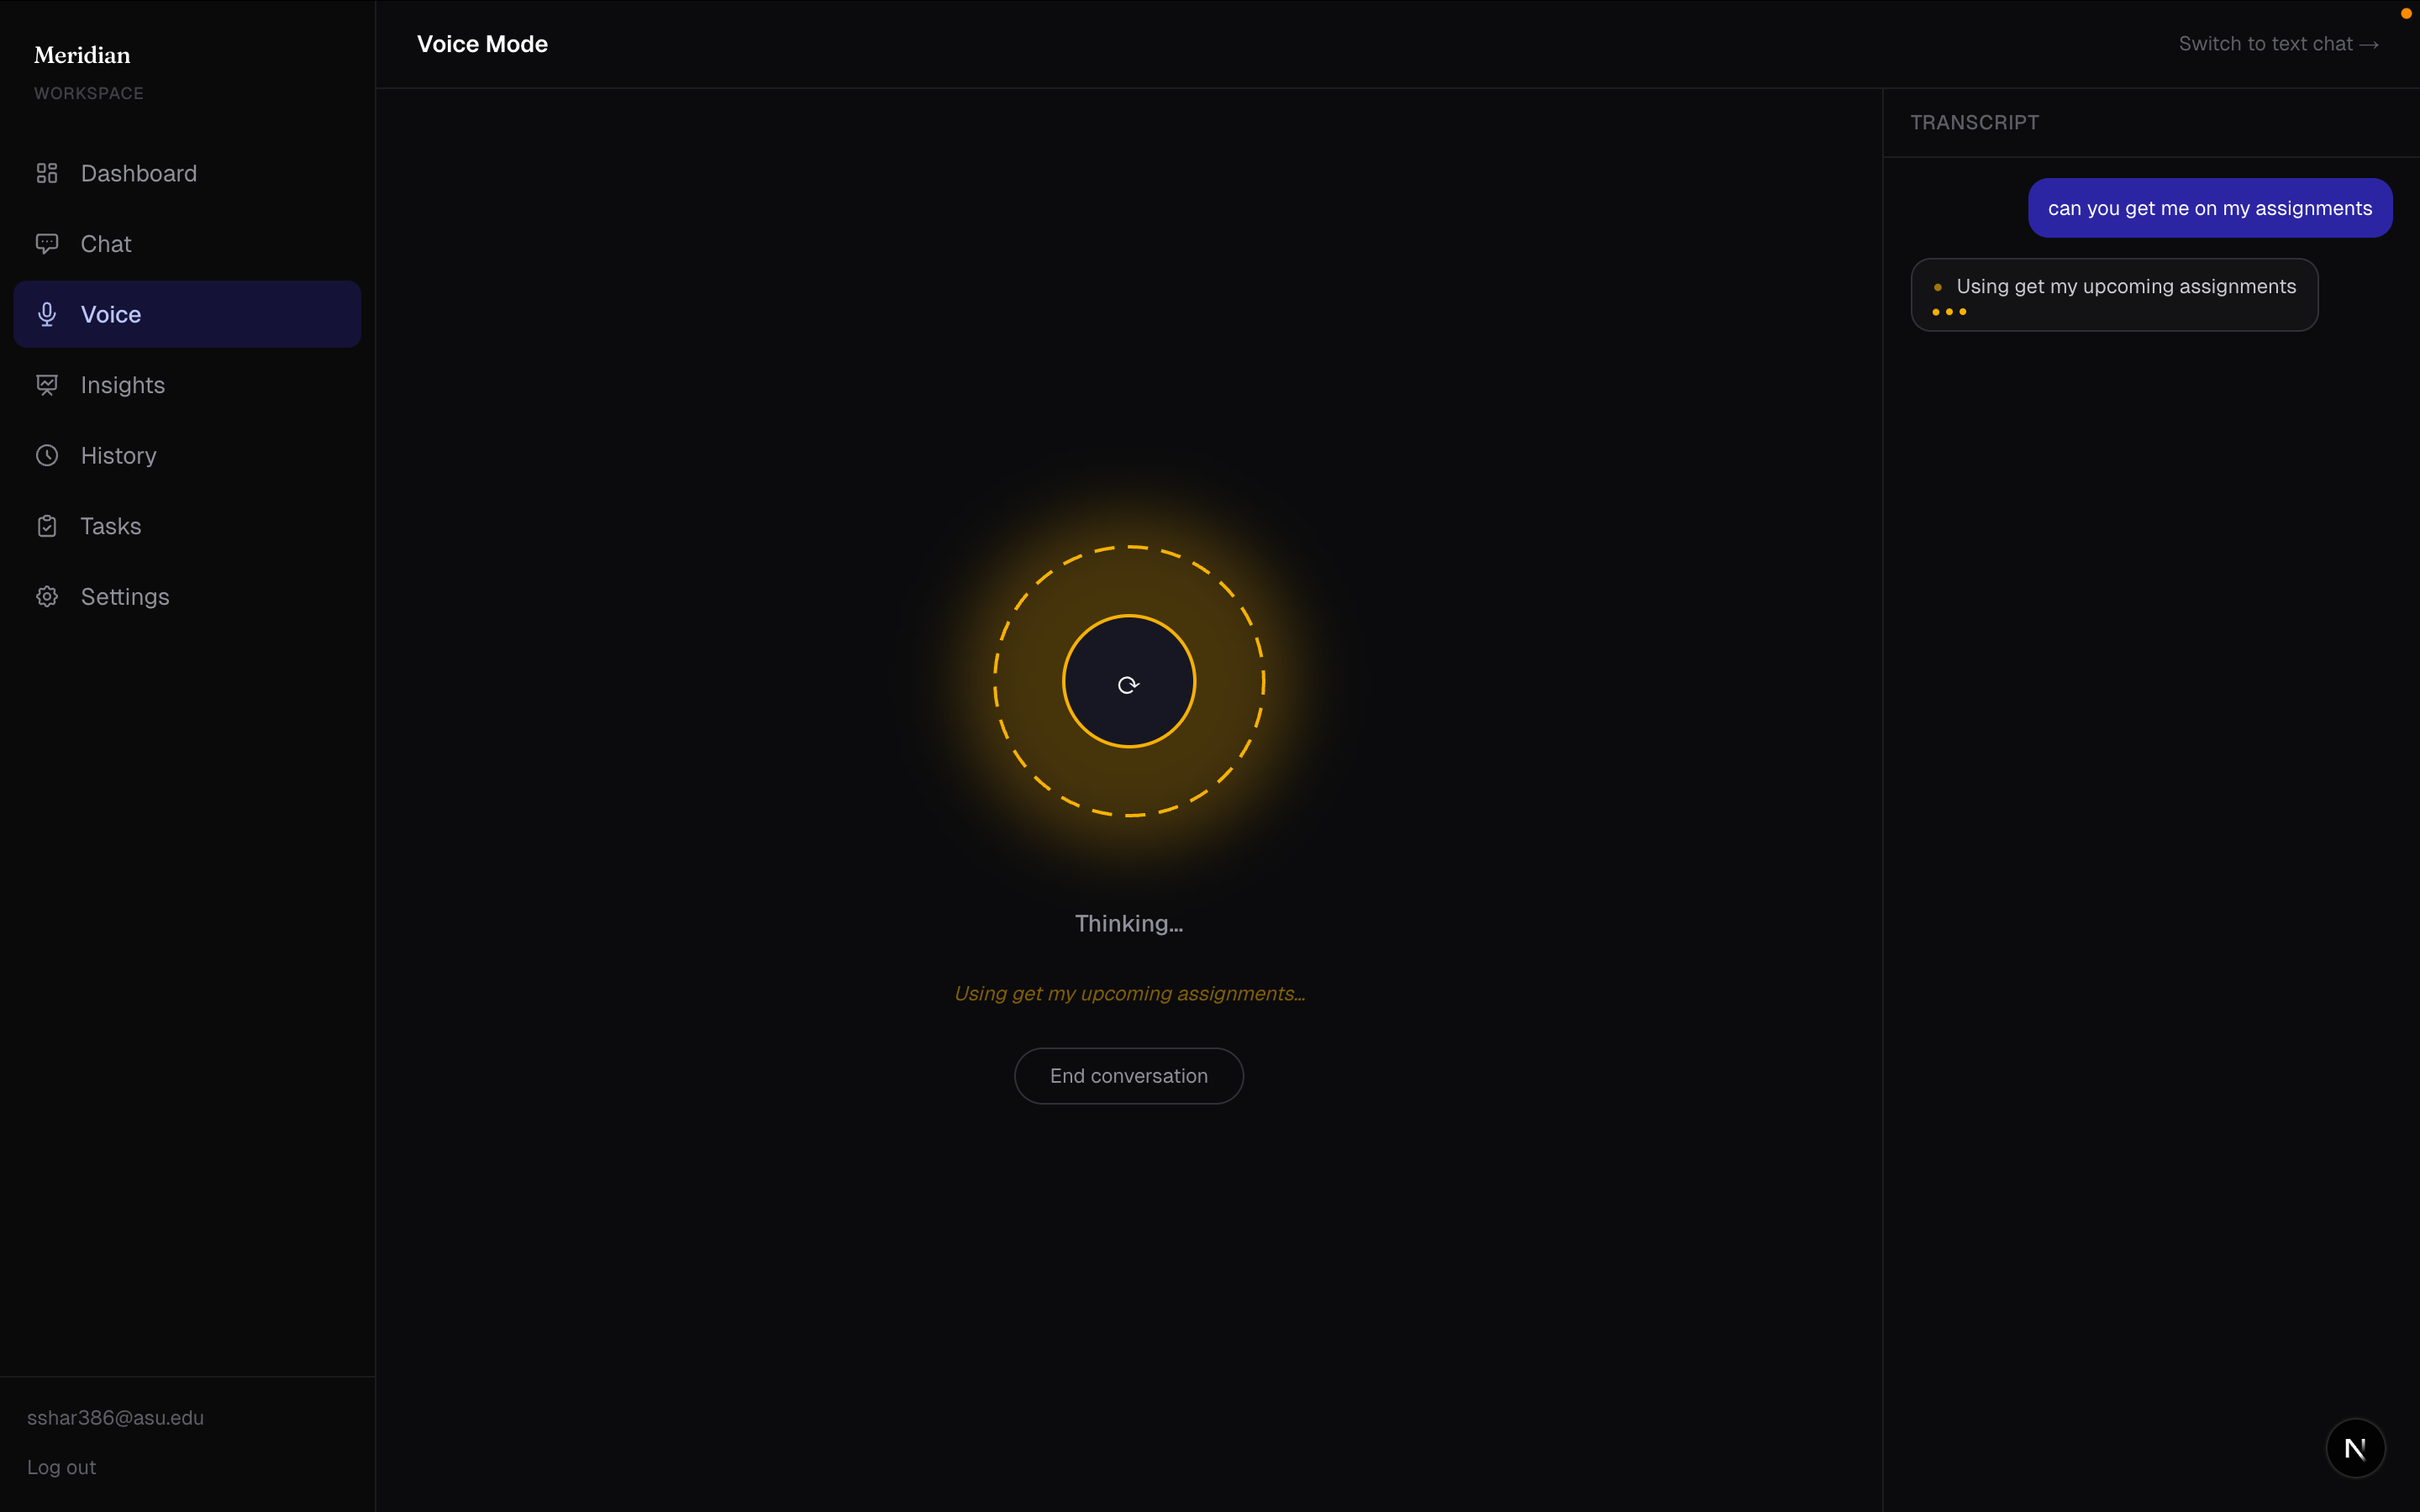The width and height of the screenshot is (2420, 1512).
Task: Click the Log out link
Action: point(61,1467)
